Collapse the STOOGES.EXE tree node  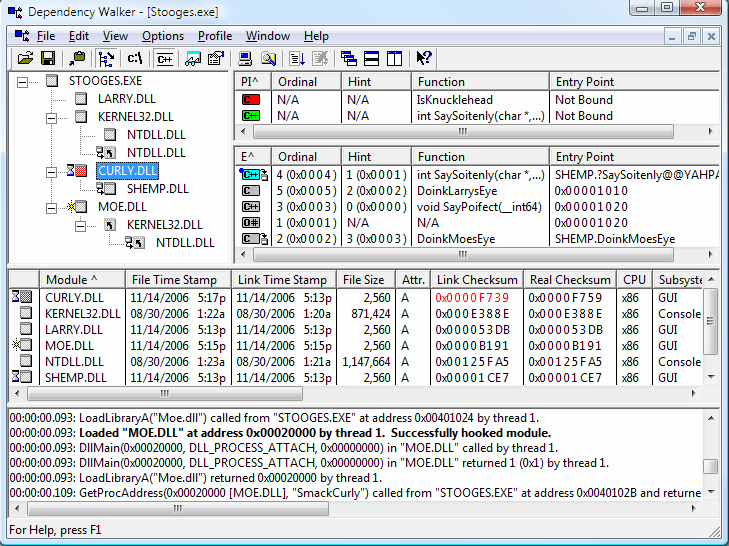pyautogui.click(x=23, y=81)
